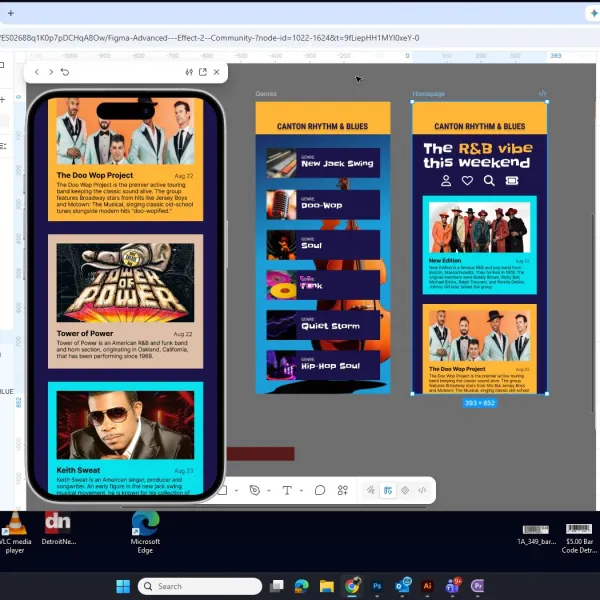
Task: Open VLC media player desktop shortcut
Action: [x=15, y=533]
